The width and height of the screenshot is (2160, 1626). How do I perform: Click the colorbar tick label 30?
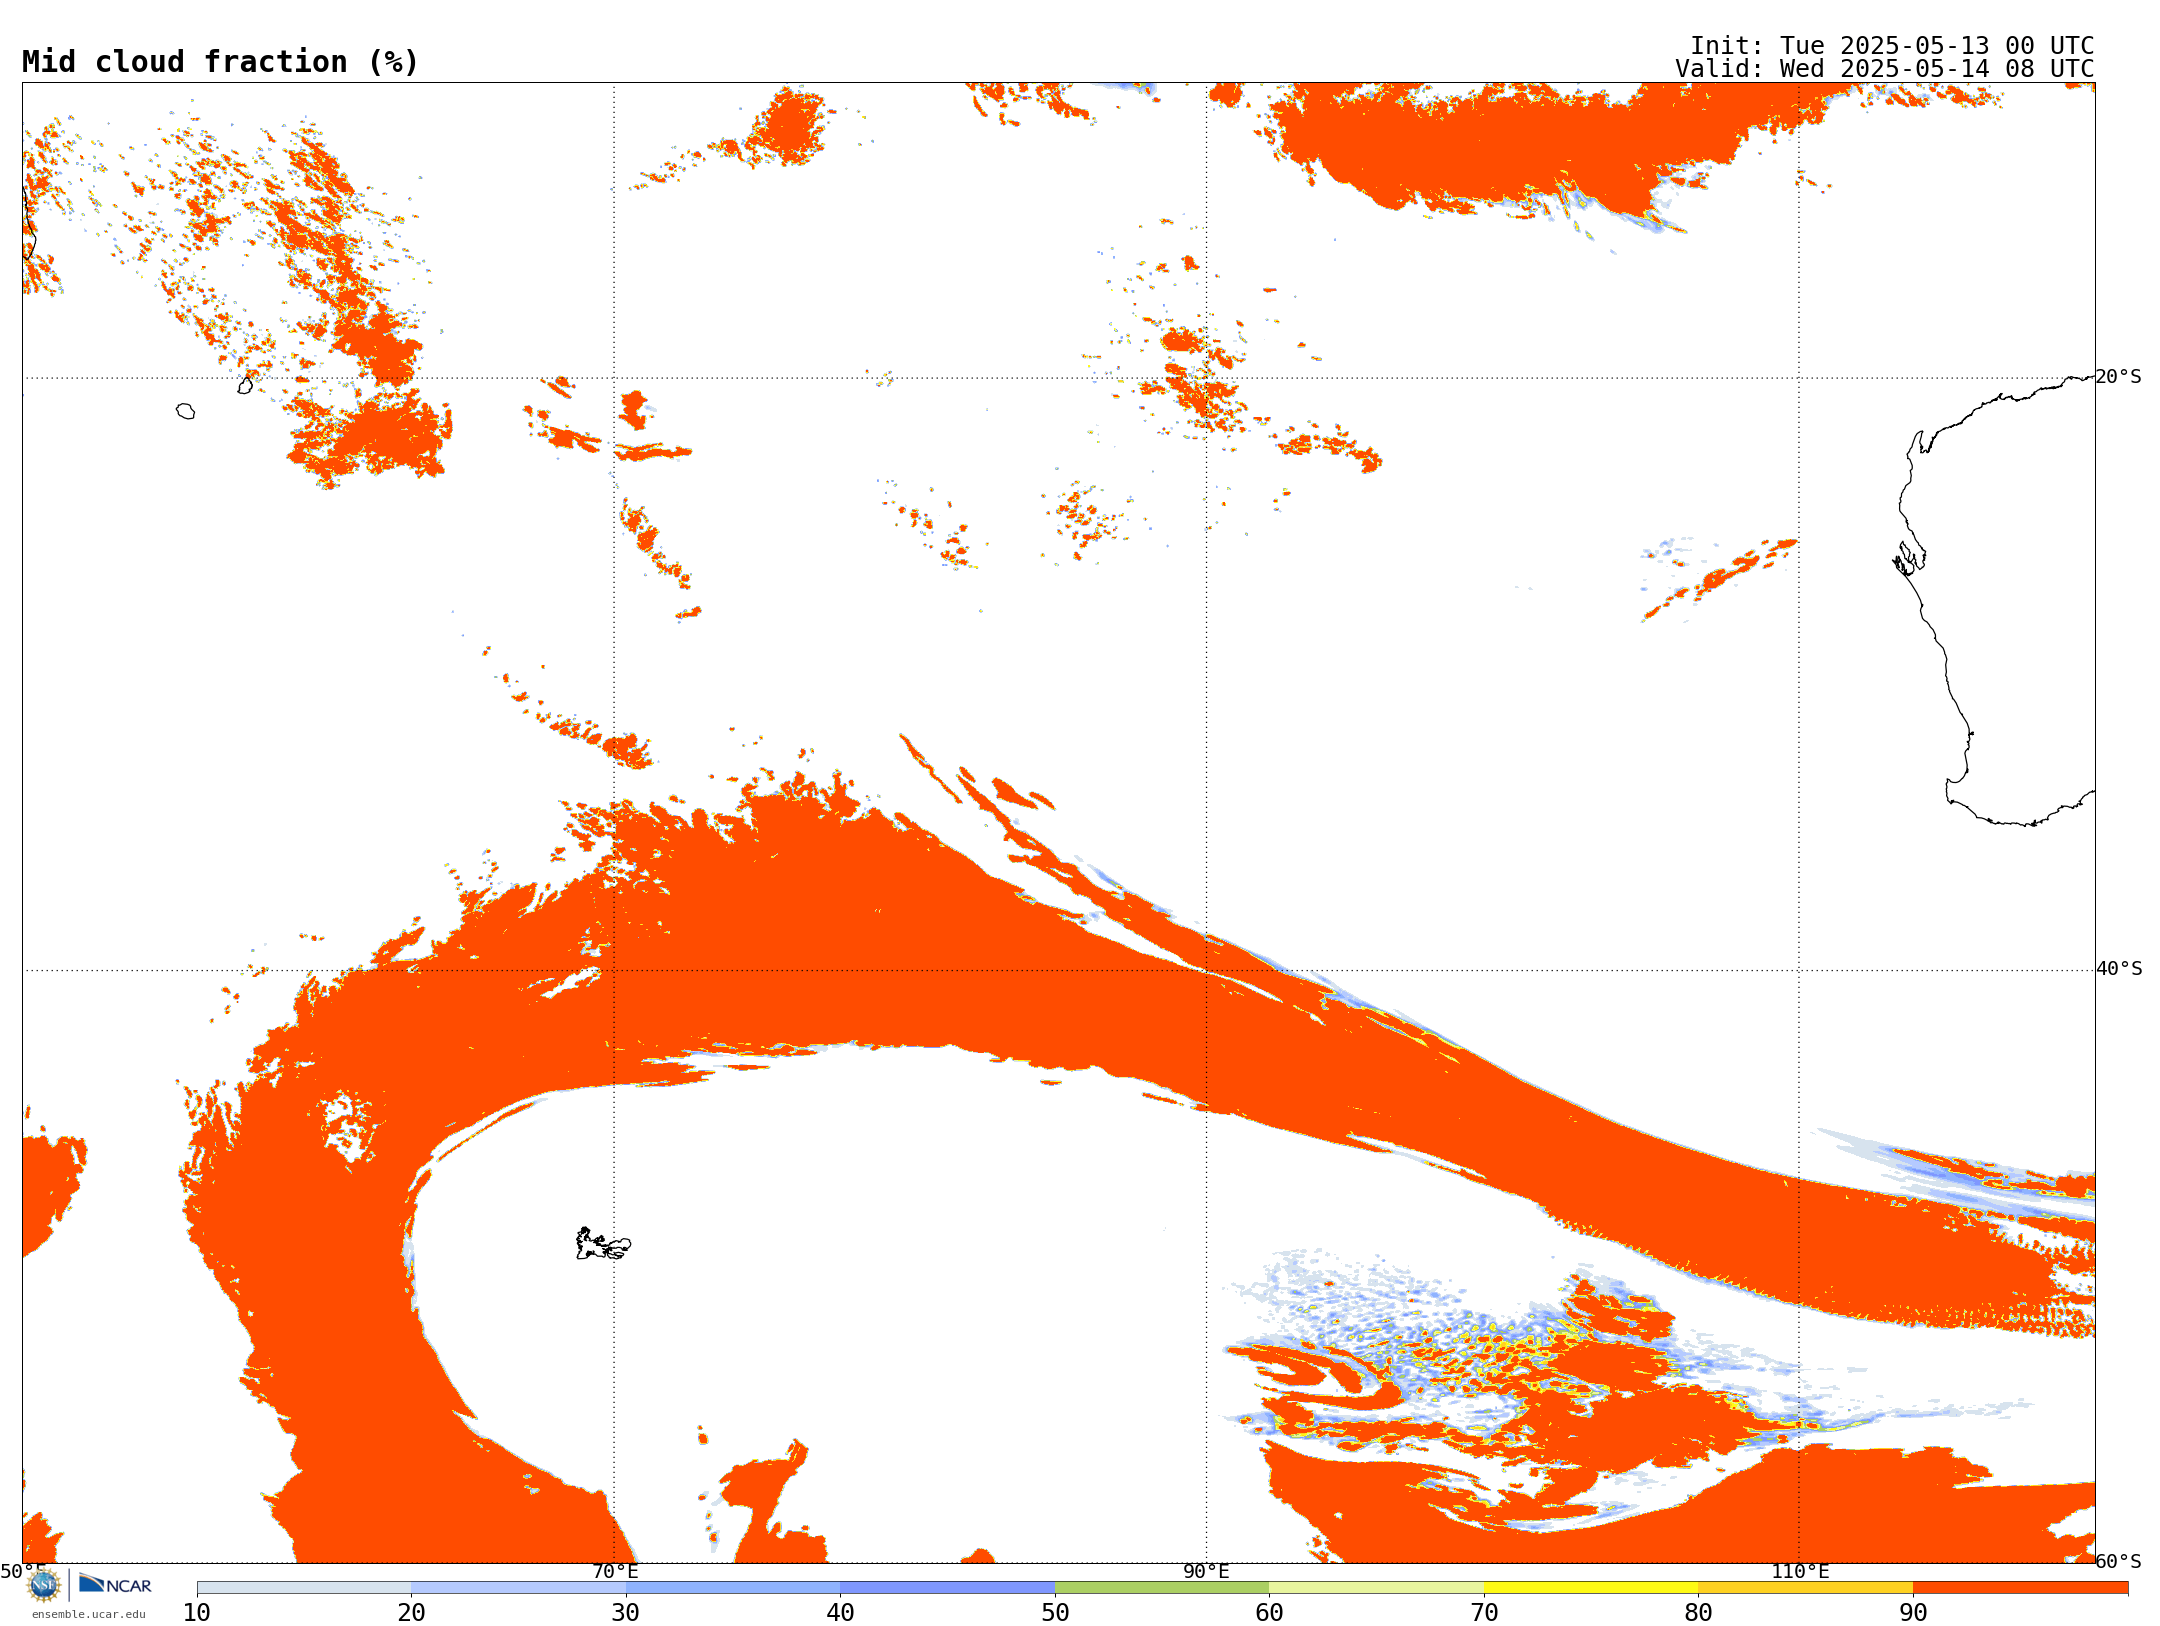coord(626,1612)
